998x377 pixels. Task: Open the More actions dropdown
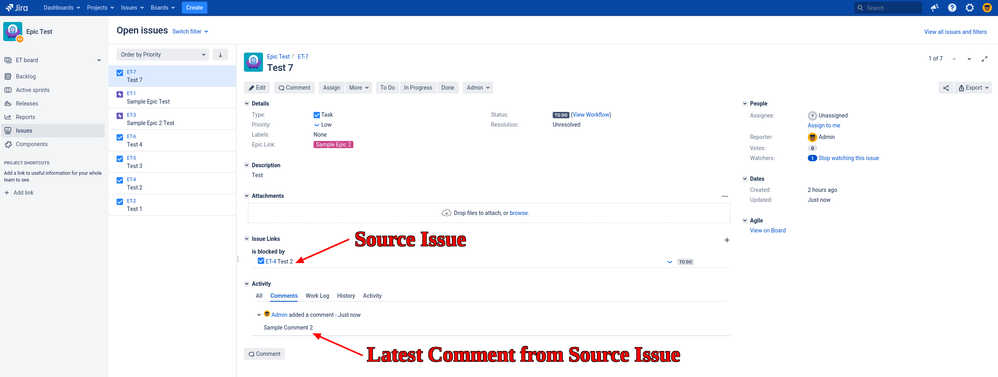[x=359, y=88]
